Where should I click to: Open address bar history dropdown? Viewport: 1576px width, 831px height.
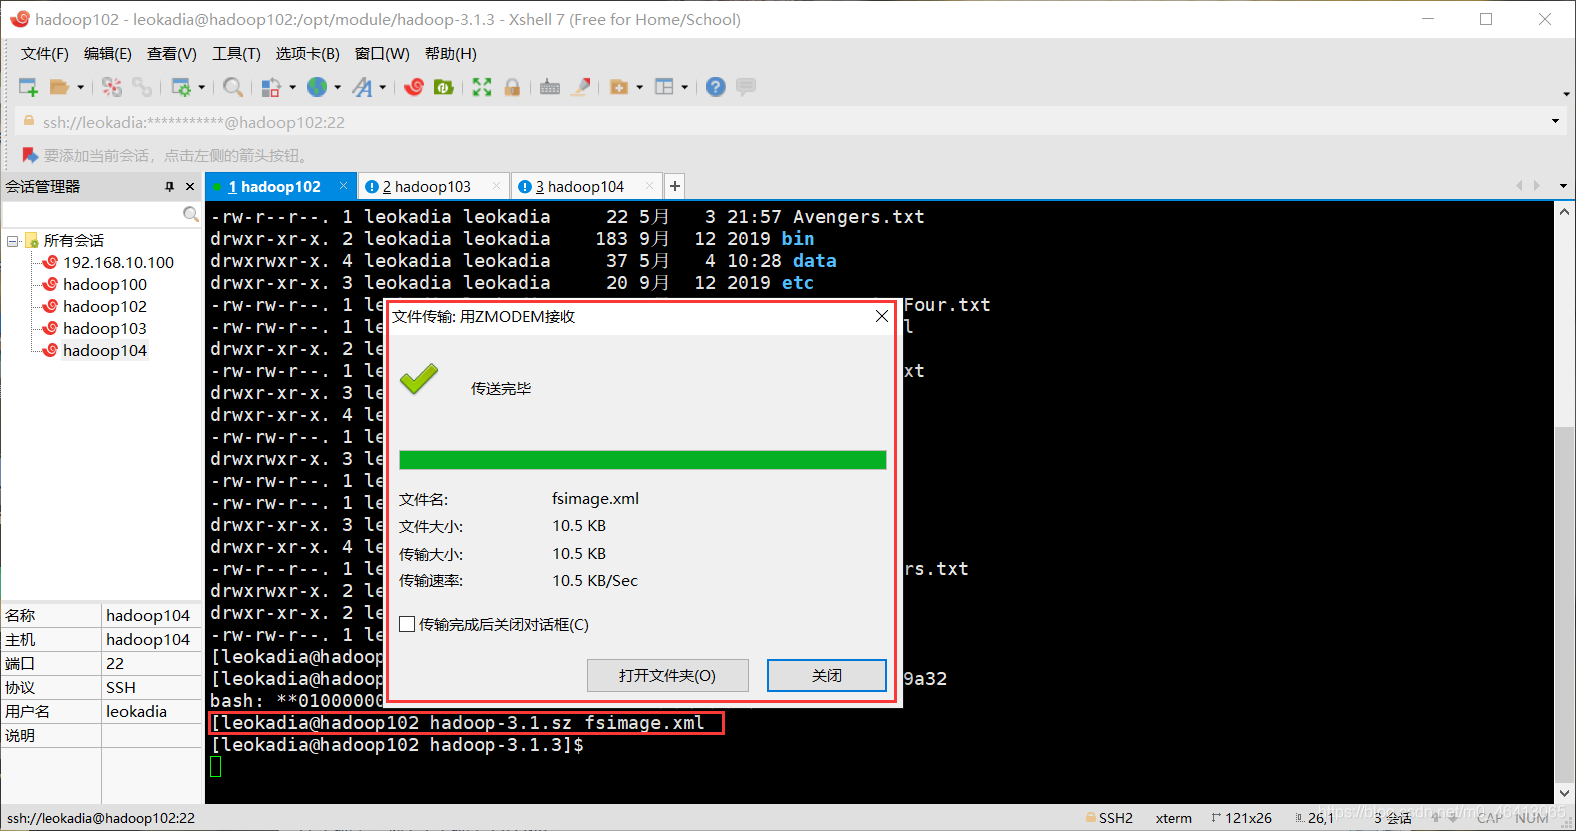tap(1555, 121)
